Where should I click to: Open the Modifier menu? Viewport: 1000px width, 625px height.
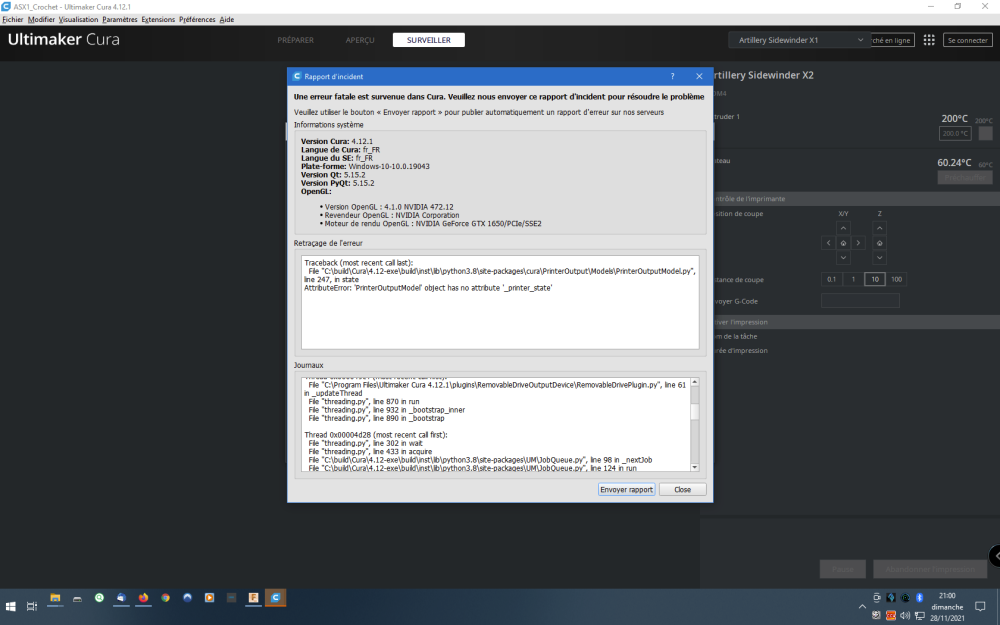pyautogui.click(x=41, y=20)
